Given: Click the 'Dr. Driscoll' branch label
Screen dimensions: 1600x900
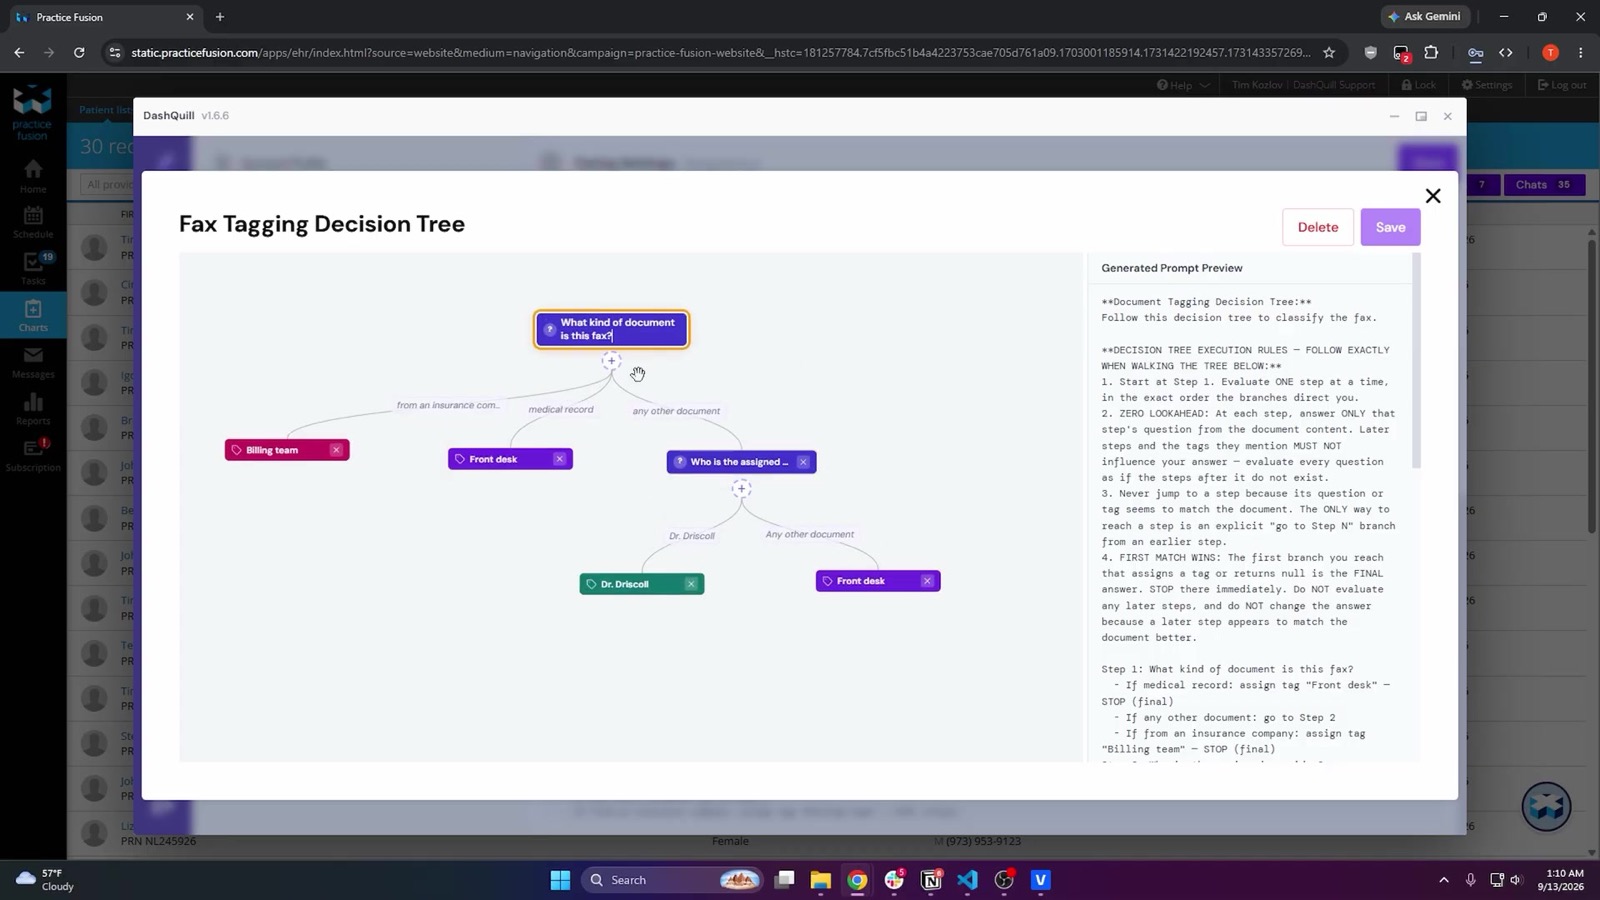Looking at the screenshot, I should 692,536.
